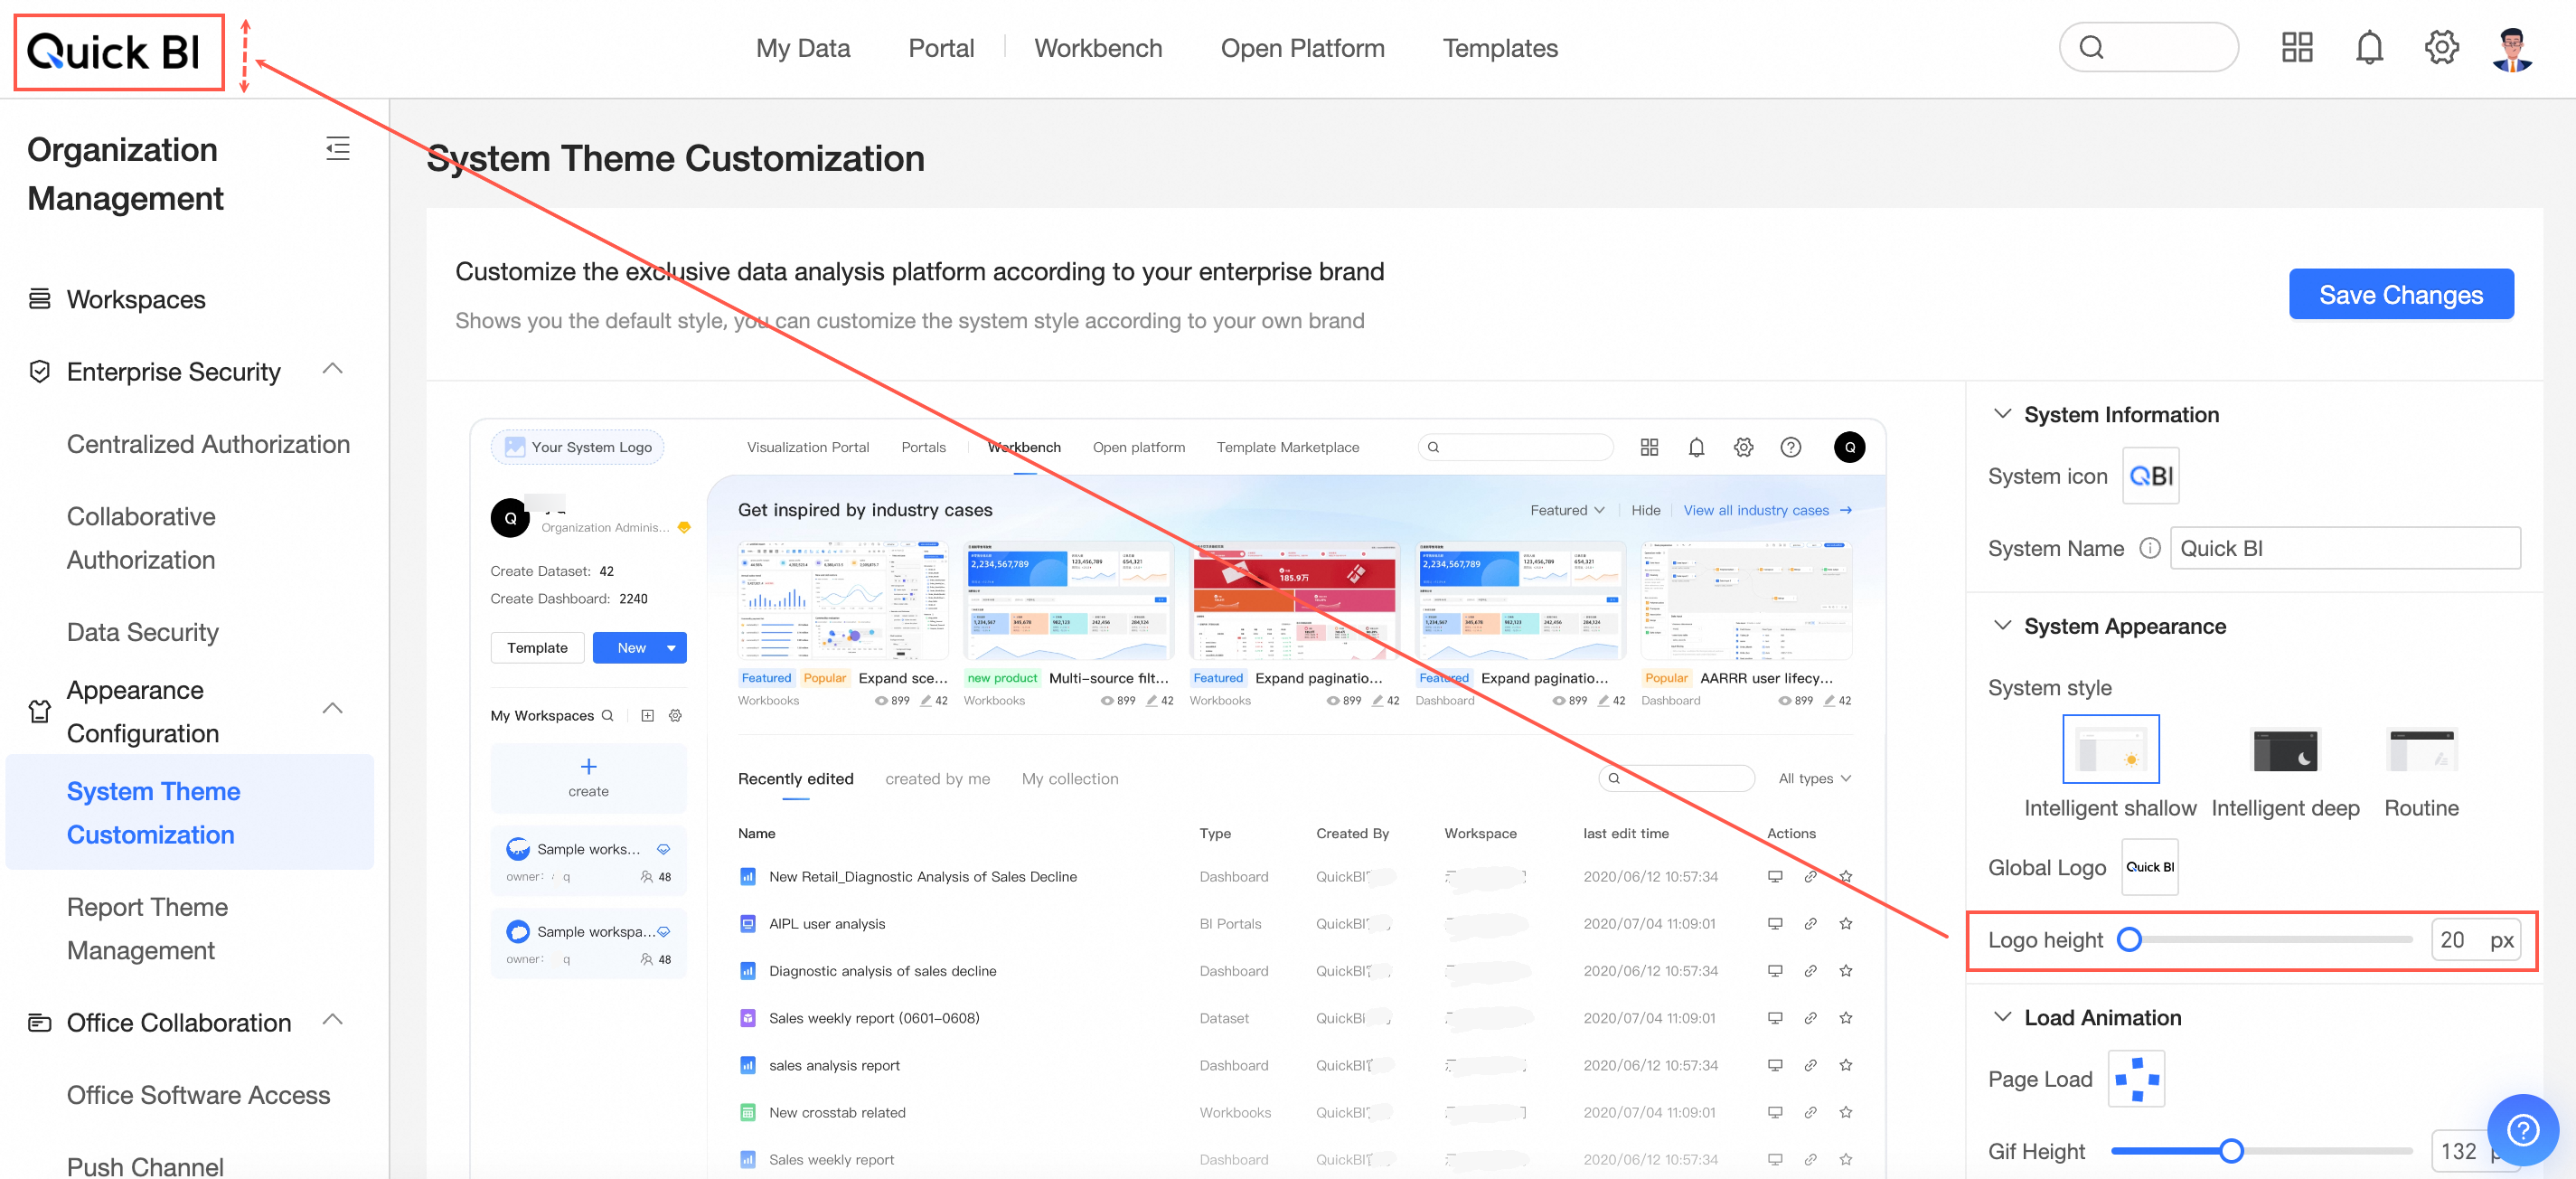Click preview help question icon

pyautogui.click(x=1790, y=447)
